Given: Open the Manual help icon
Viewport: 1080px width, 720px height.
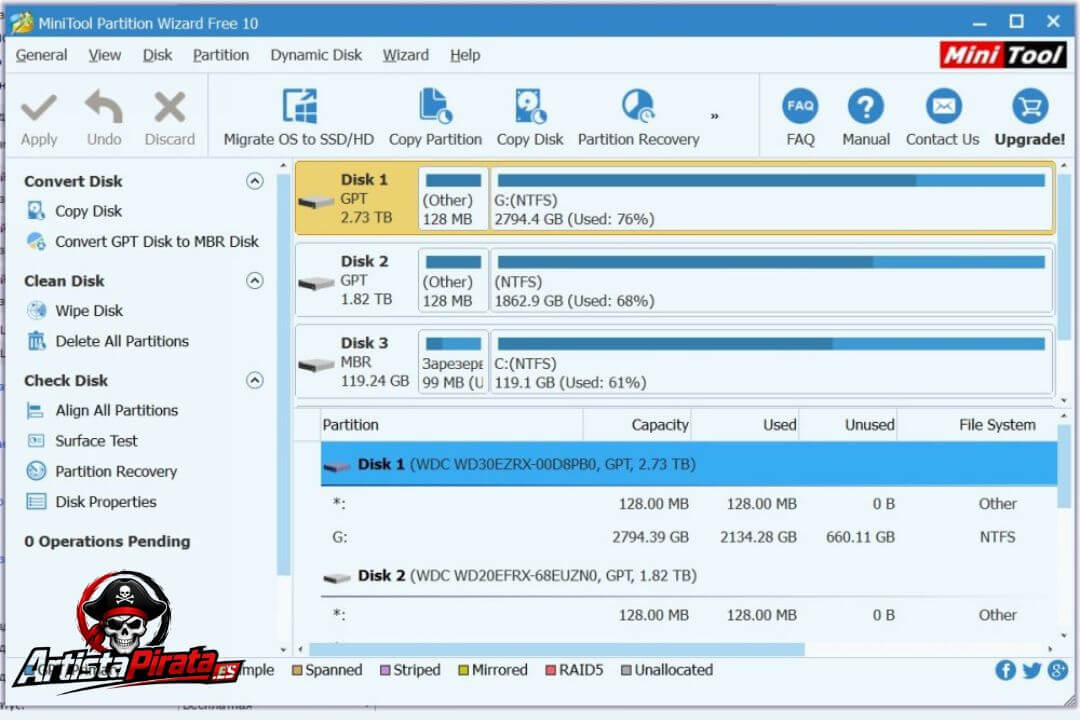Looking at the screenshot, I should 866,107.
